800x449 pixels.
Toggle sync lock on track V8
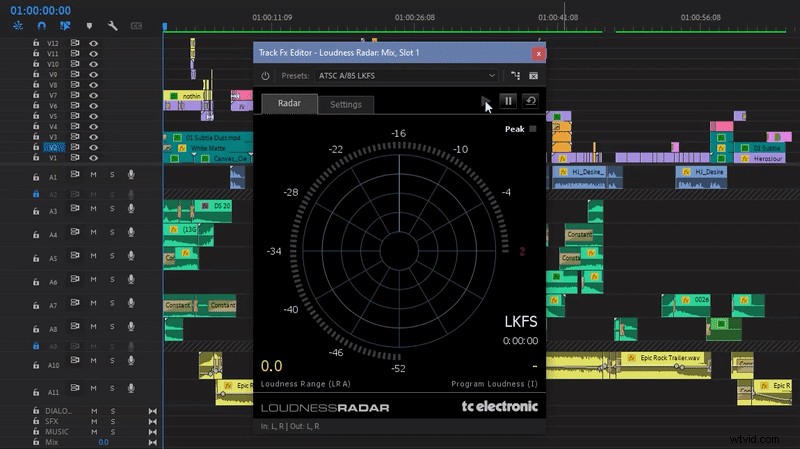tap(75, 85)
